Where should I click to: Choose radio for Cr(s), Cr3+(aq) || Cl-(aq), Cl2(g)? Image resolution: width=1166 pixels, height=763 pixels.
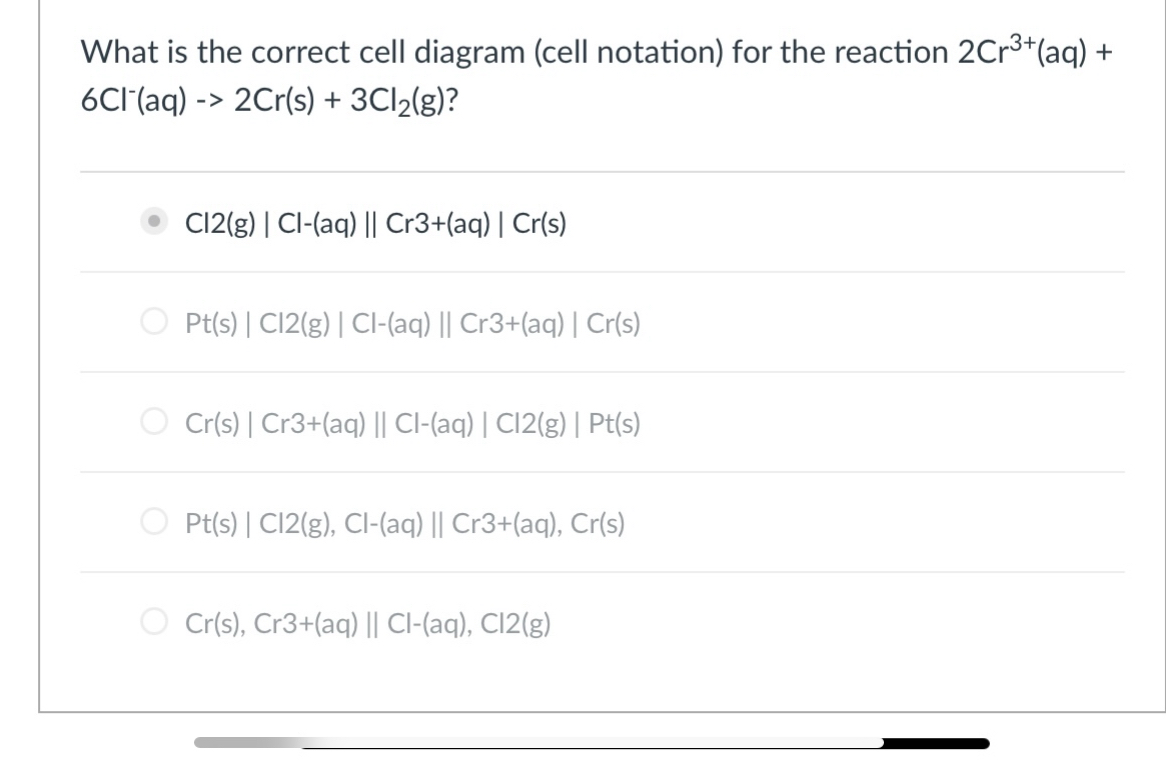pyautogui.click(x=154, y=621)
